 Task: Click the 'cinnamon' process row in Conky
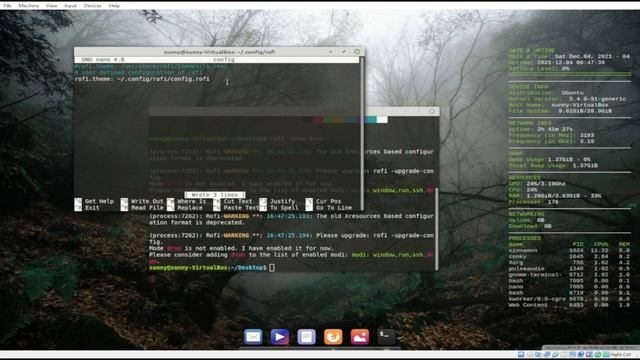(569, 251)
